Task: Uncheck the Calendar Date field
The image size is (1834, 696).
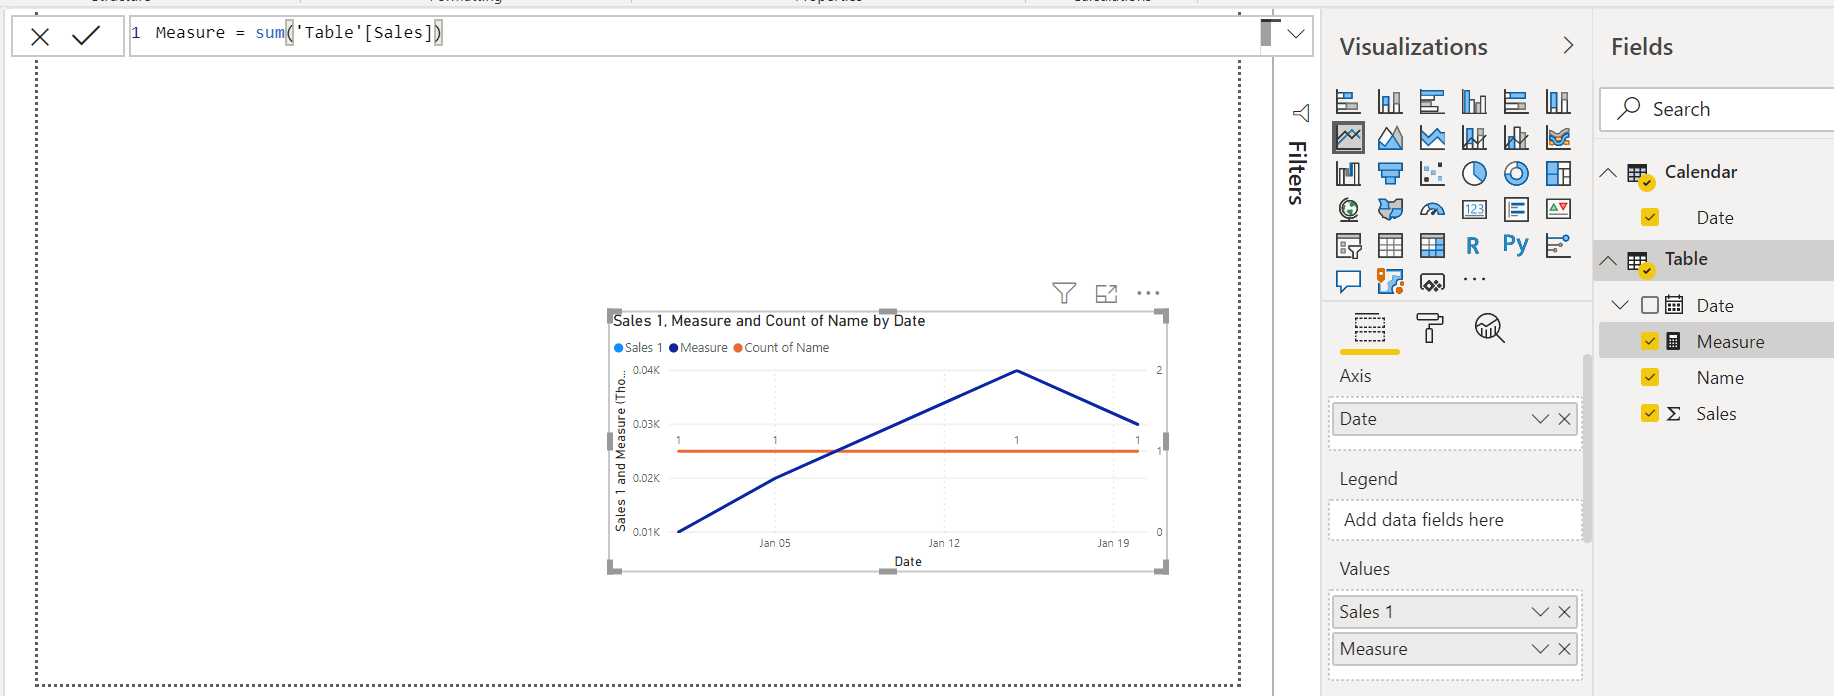Action: pyautogui.click(x=1650, y=217)
